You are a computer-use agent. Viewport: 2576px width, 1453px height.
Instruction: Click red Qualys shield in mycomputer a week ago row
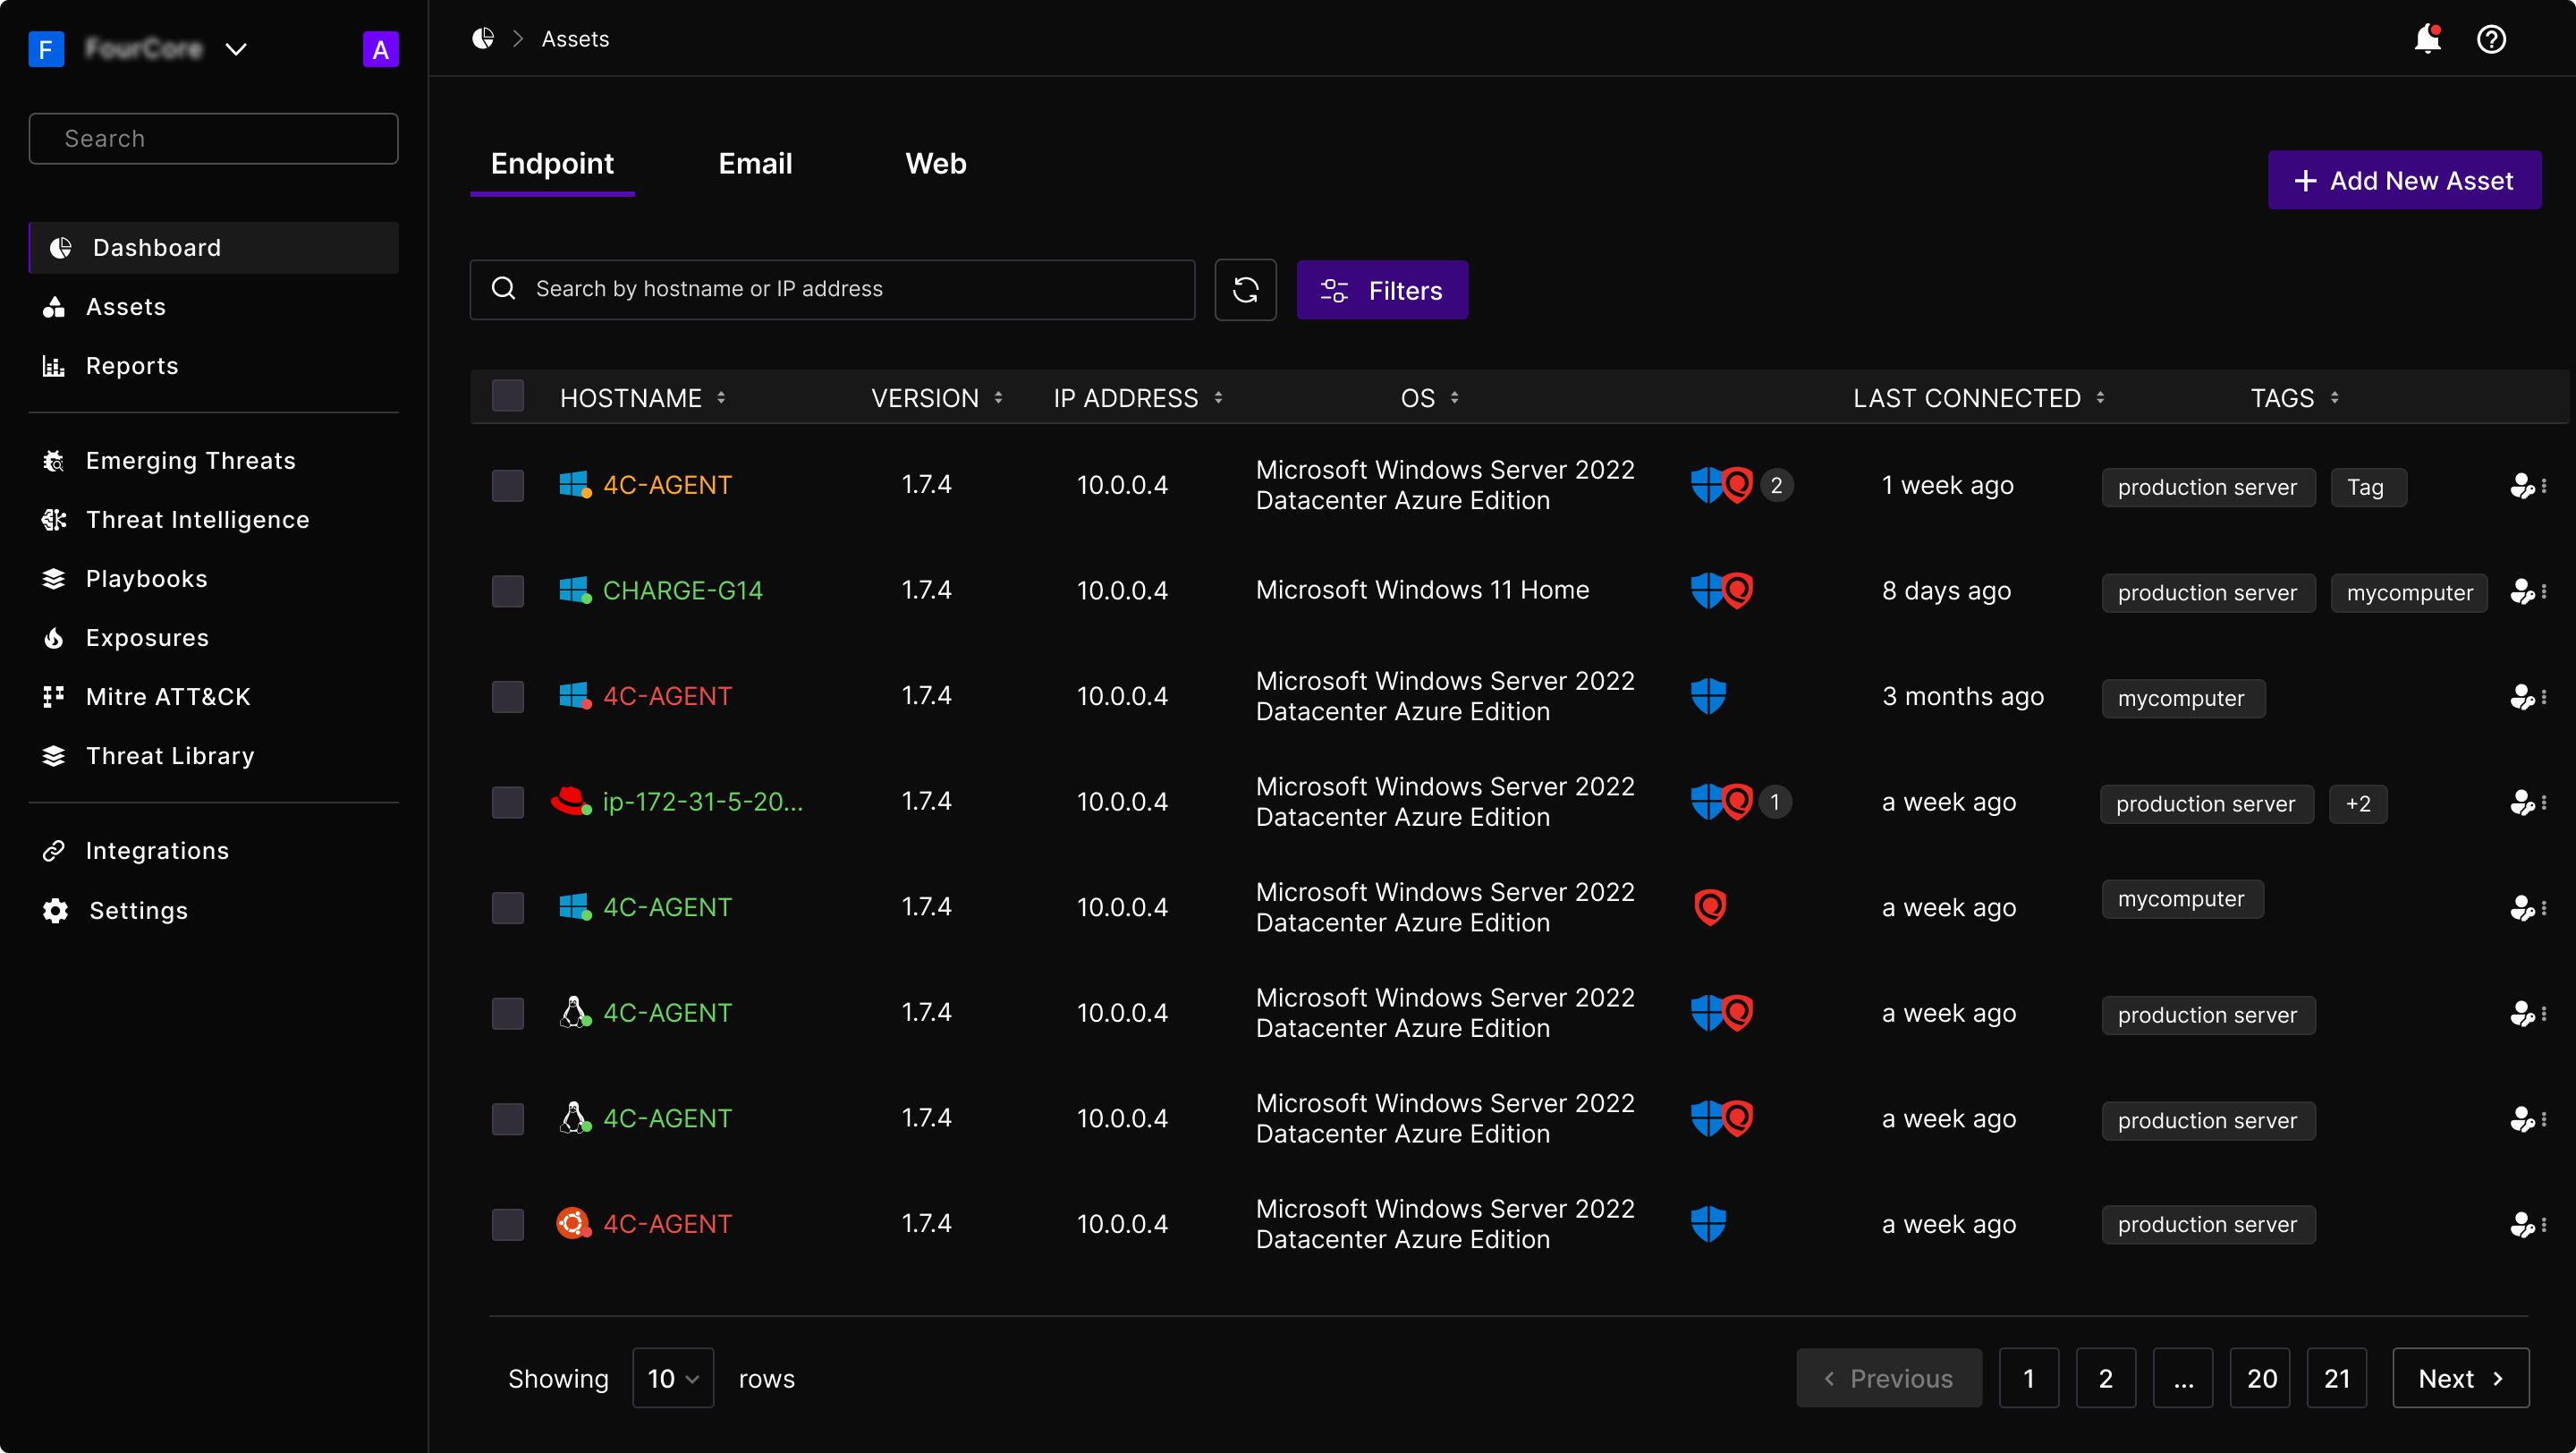pos(1710,907)
